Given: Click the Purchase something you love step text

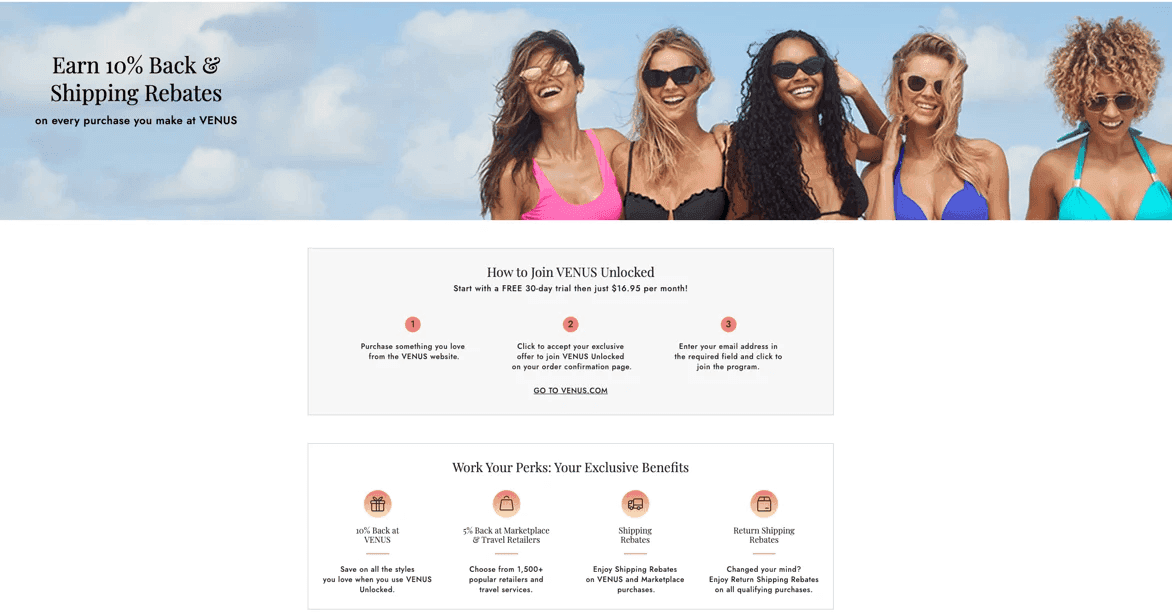Looking at the screenshot, I should tap(413, 351).
